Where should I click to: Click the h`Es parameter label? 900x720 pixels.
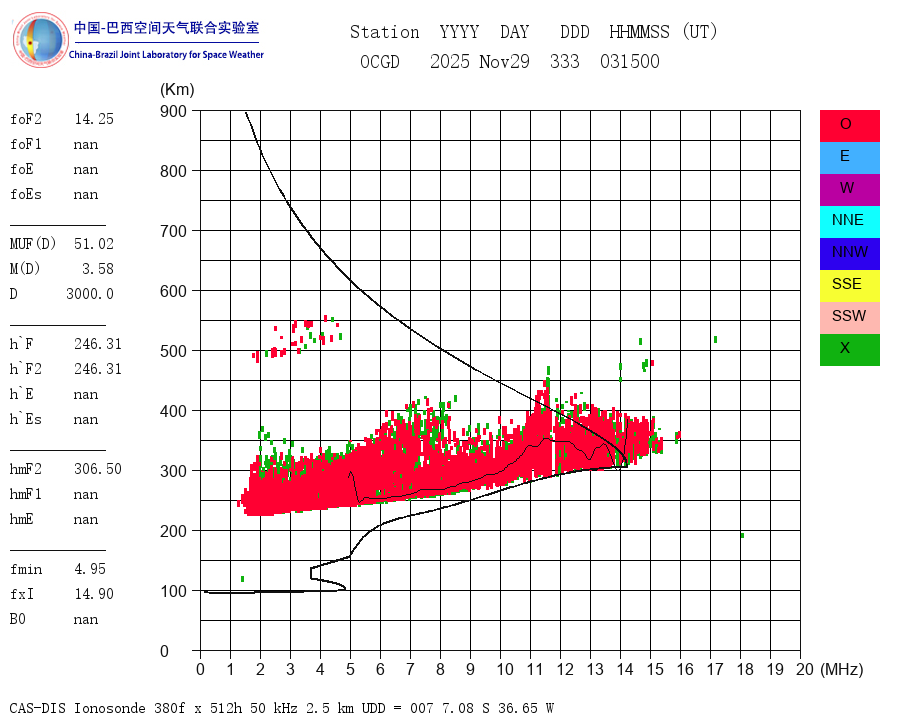26,419
